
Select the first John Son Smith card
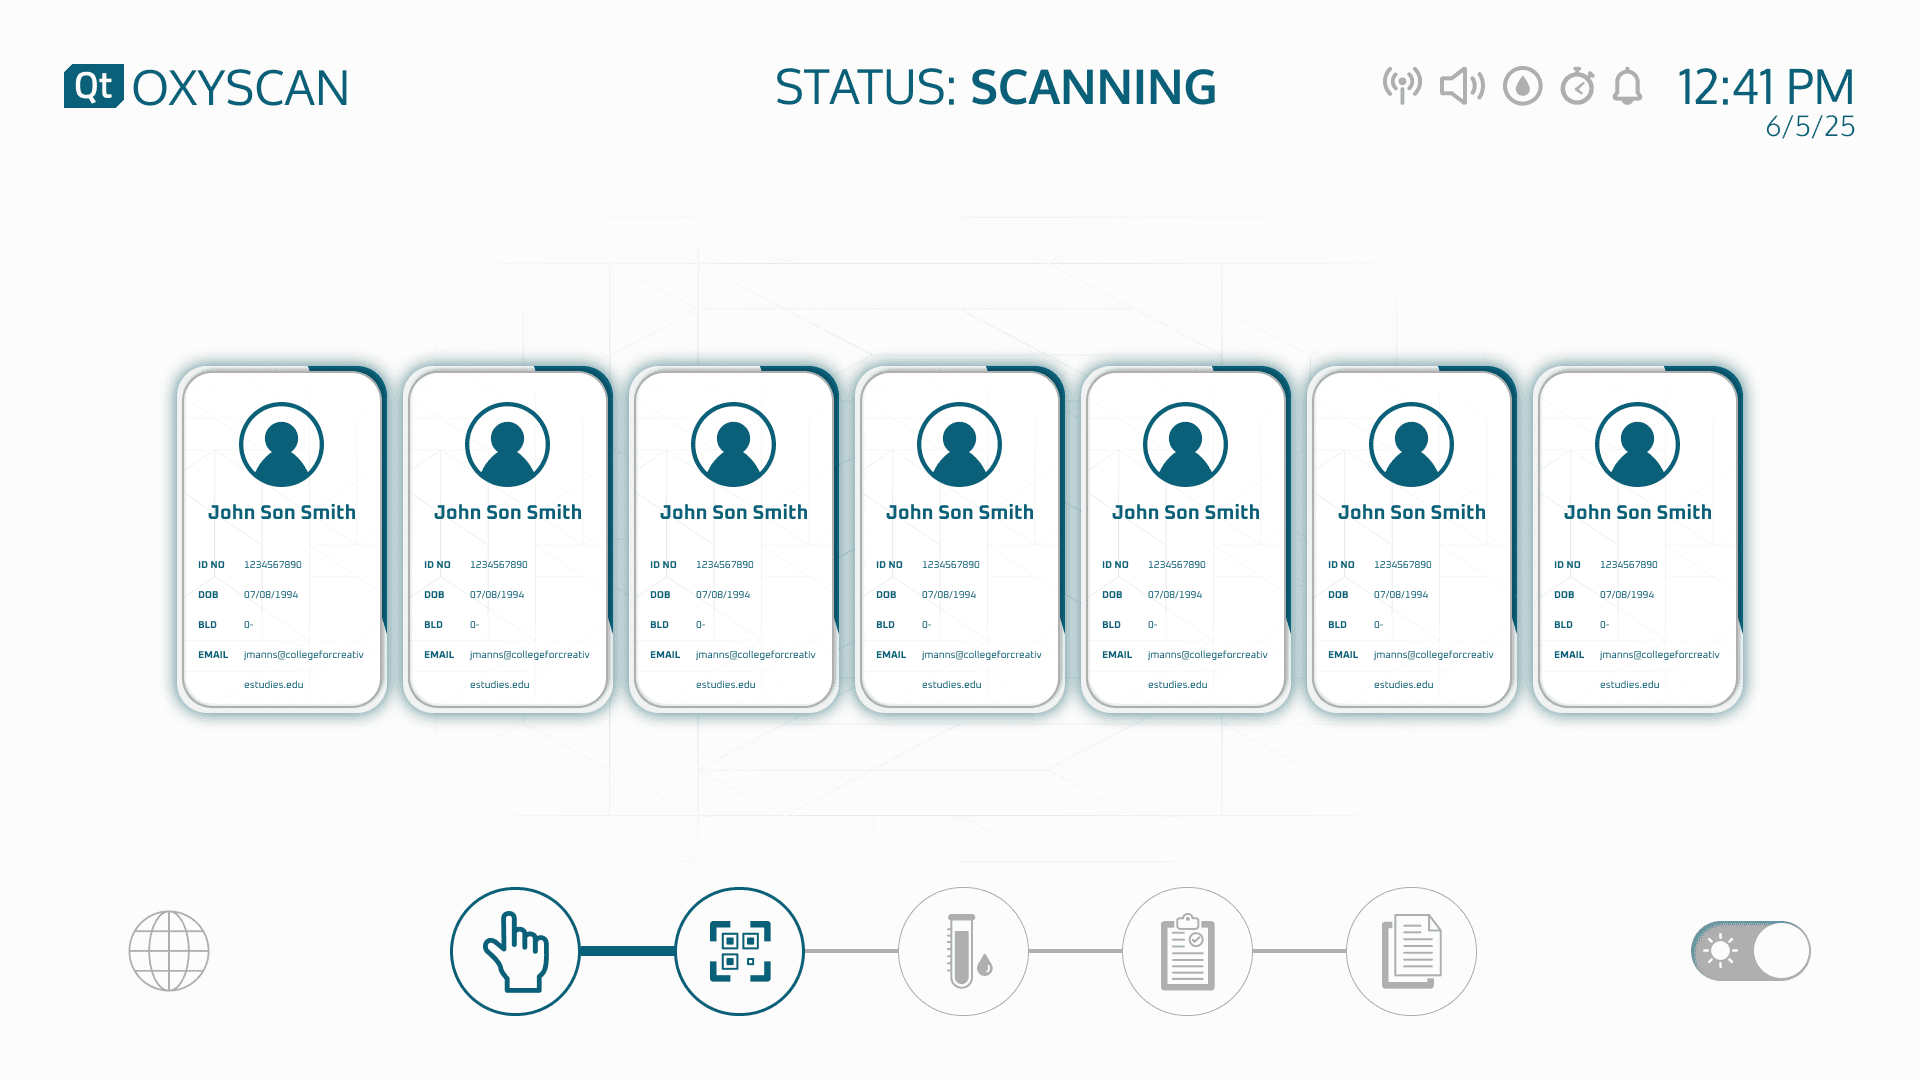[282, 540]
